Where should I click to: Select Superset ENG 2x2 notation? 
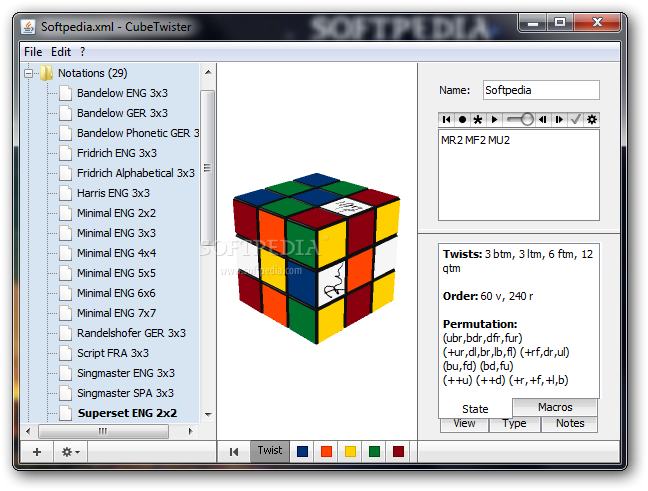coord(127,413)
